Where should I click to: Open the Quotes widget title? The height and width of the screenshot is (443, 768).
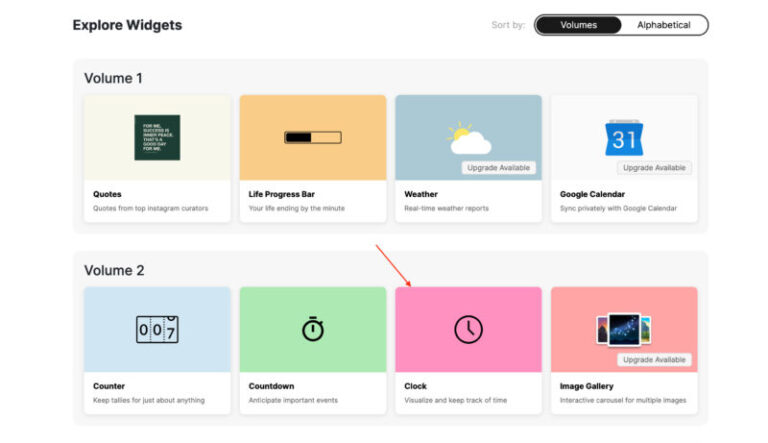[x=108, y=194]
